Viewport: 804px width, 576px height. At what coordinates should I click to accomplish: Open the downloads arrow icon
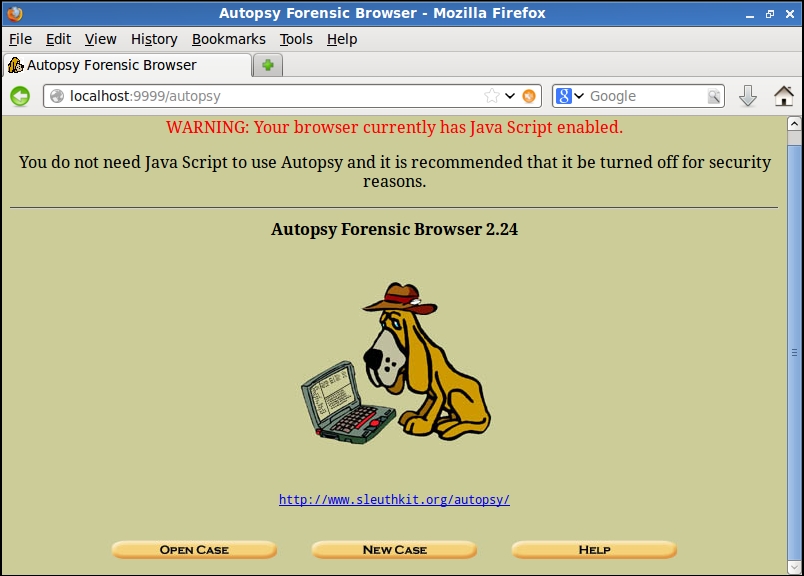(748, 96)
